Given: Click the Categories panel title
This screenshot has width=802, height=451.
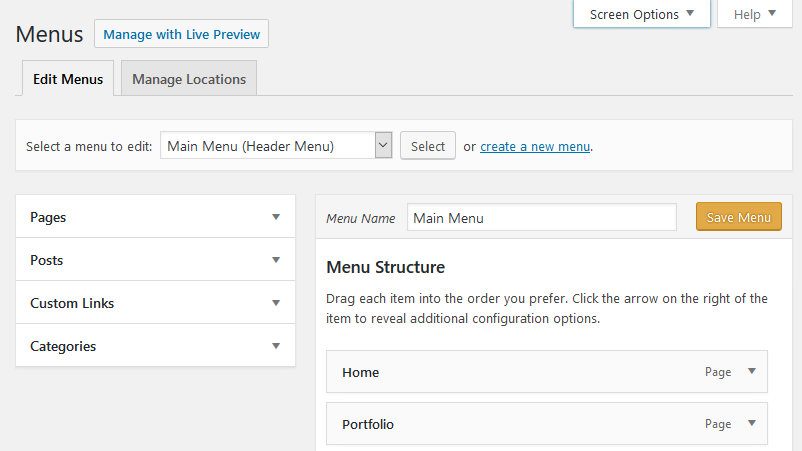Looking at the screenshot, I should point(63,346).
